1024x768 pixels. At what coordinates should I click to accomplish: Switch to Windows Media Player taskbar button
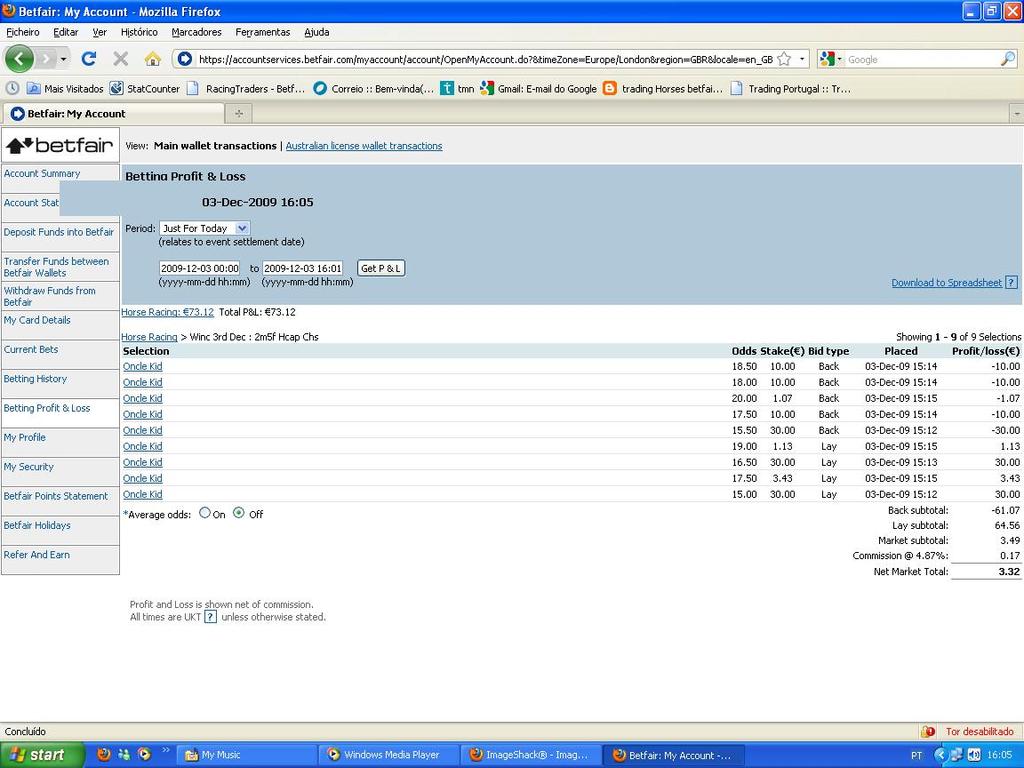click(x=391, y=755)
